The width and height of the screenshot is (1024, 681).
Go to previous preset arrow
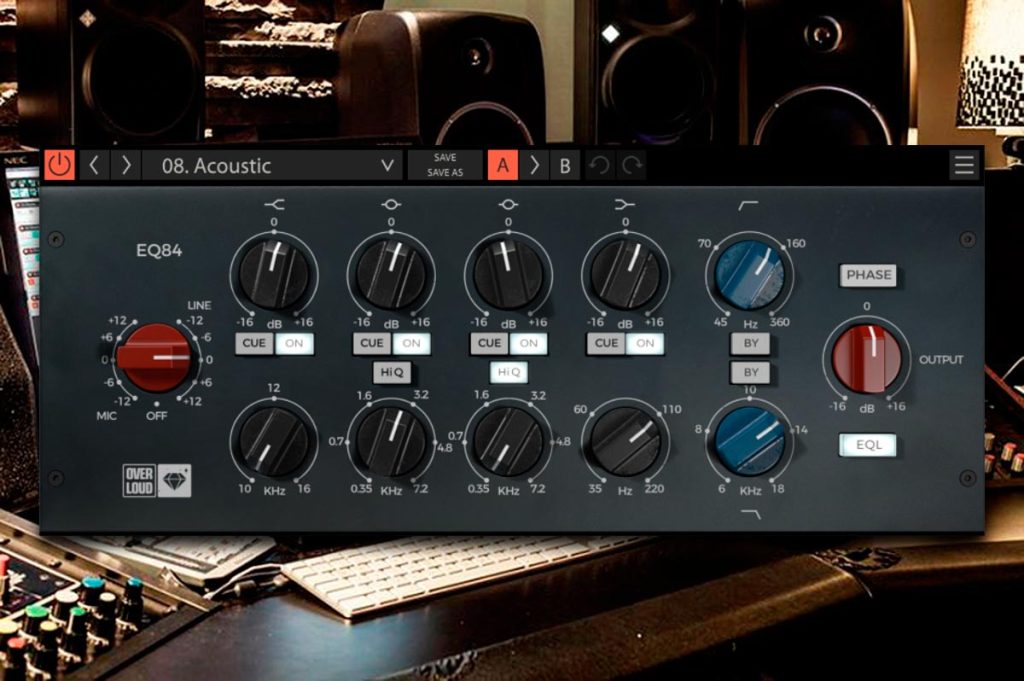94,165
